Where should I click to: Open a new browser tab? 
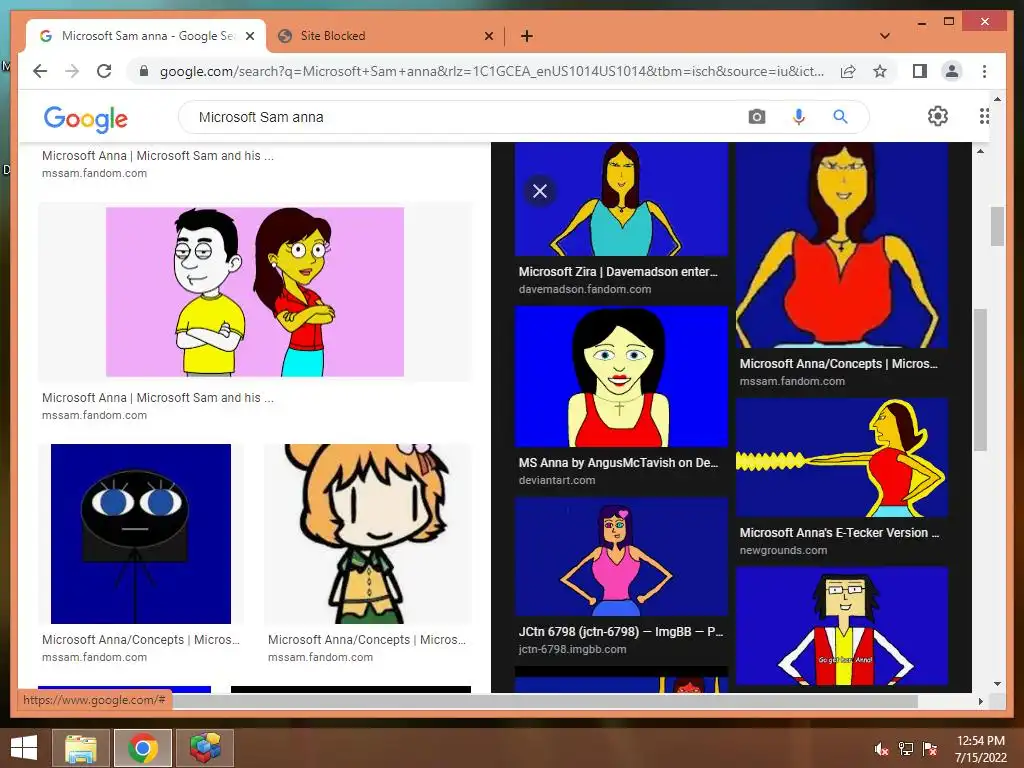tap(526, 36)
